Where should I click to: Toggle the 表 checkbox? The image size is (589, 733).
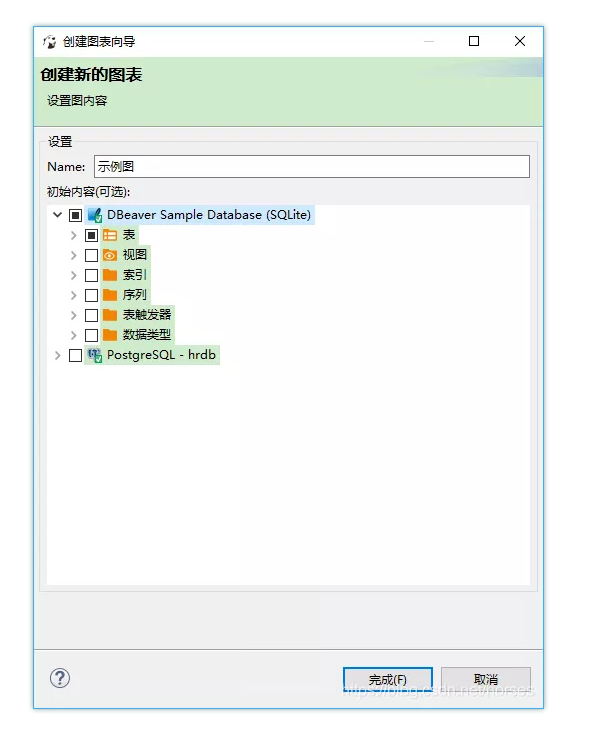tap(92, 235)
